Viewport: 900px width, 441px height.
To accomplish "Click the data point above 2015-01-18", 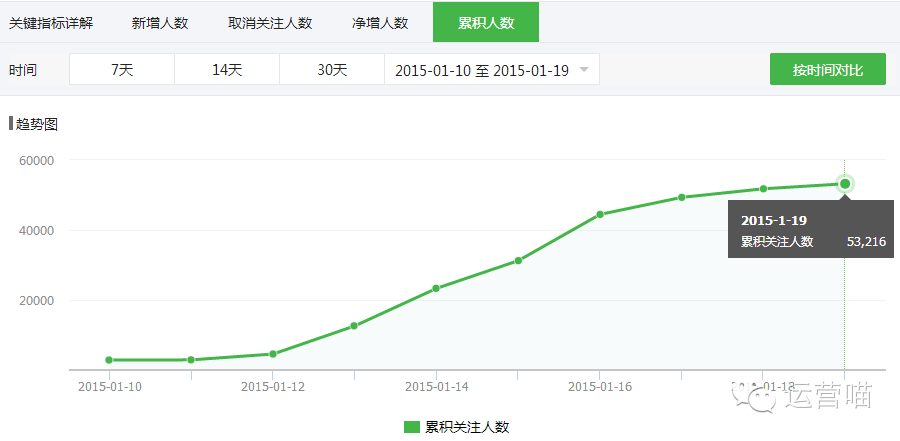I will 763,189.
